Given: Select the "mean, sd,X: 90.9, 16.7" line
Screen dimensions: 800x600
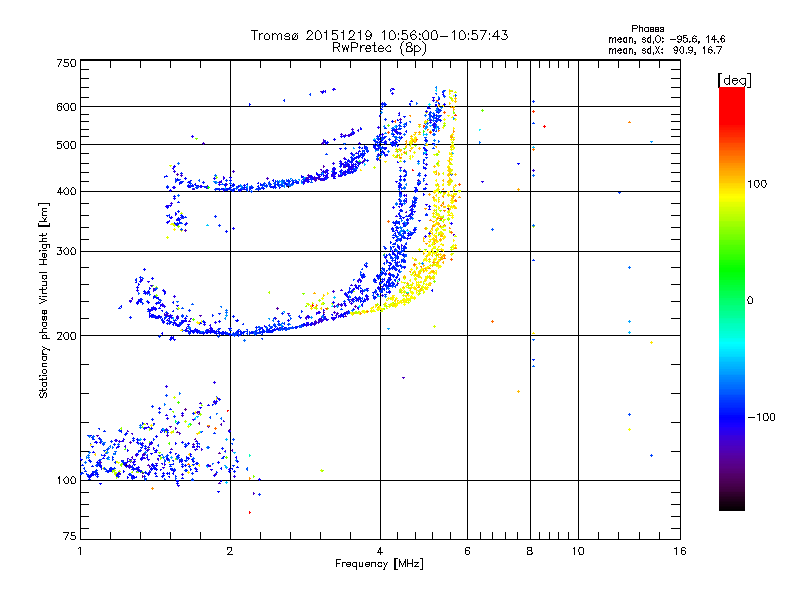Looking at the screenshot, I should pyautogui.click(x=665, y=50).
